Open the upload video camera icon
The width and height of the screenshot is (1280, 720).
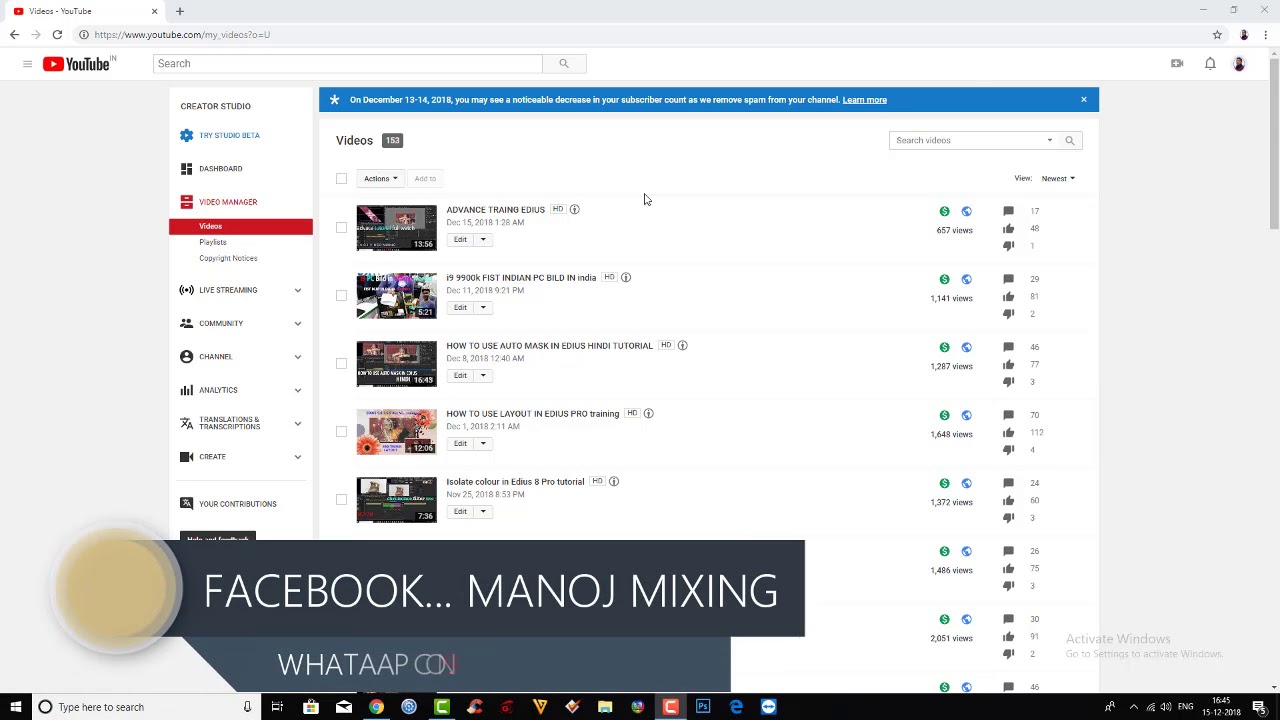pyautogui.click(x=1177, y=64)
